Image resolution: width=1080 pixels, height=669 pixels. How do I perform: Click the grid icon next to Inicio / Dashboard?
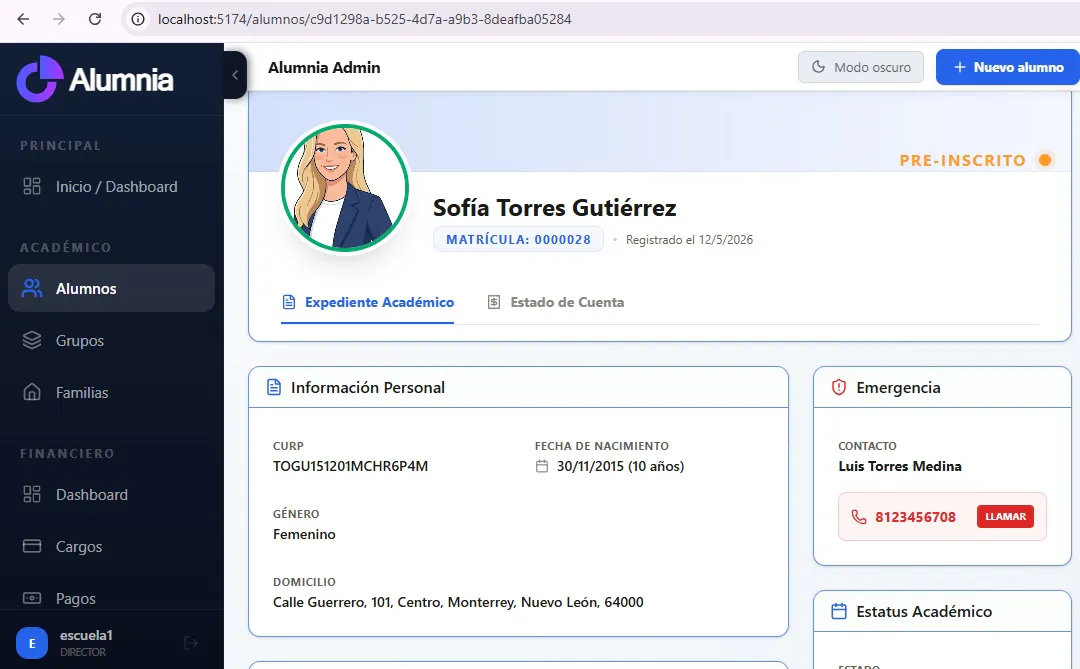coord(32,186)
